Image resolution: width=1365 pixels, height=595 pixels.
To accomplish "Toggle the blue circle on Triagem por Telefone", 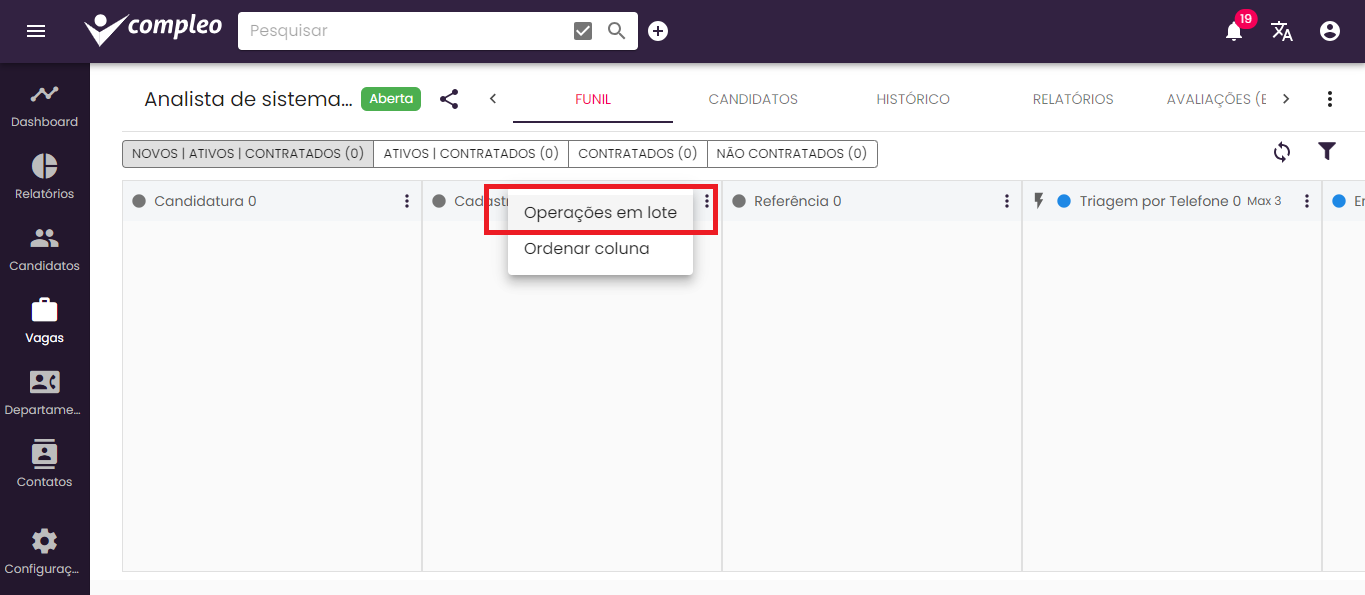I will [1062, 200].
